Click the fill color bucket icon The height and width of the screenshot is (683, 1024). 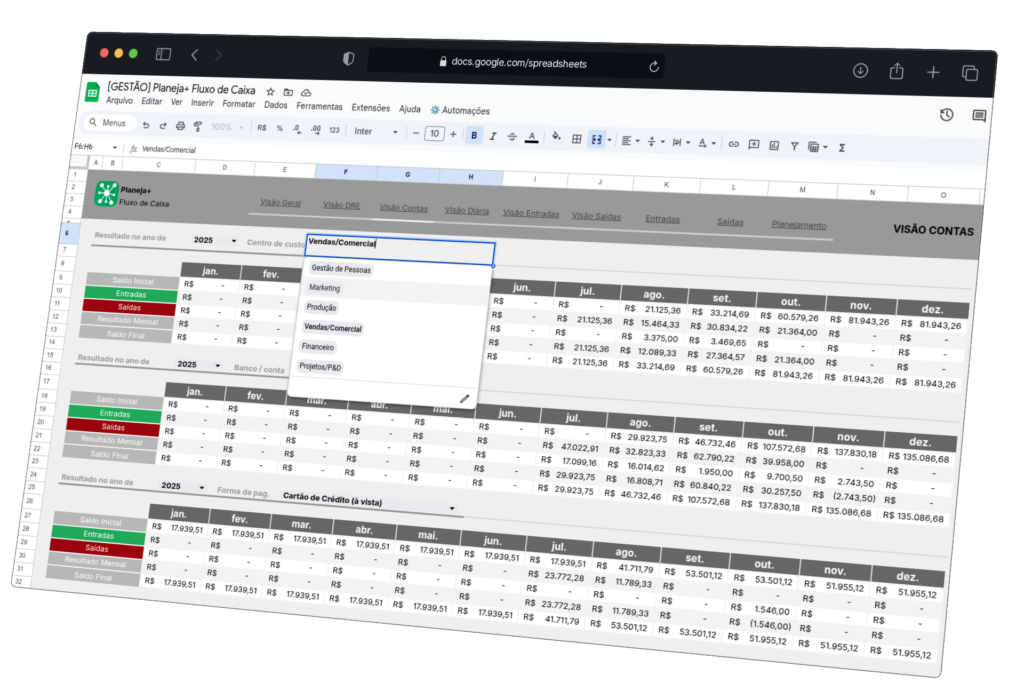556,138
